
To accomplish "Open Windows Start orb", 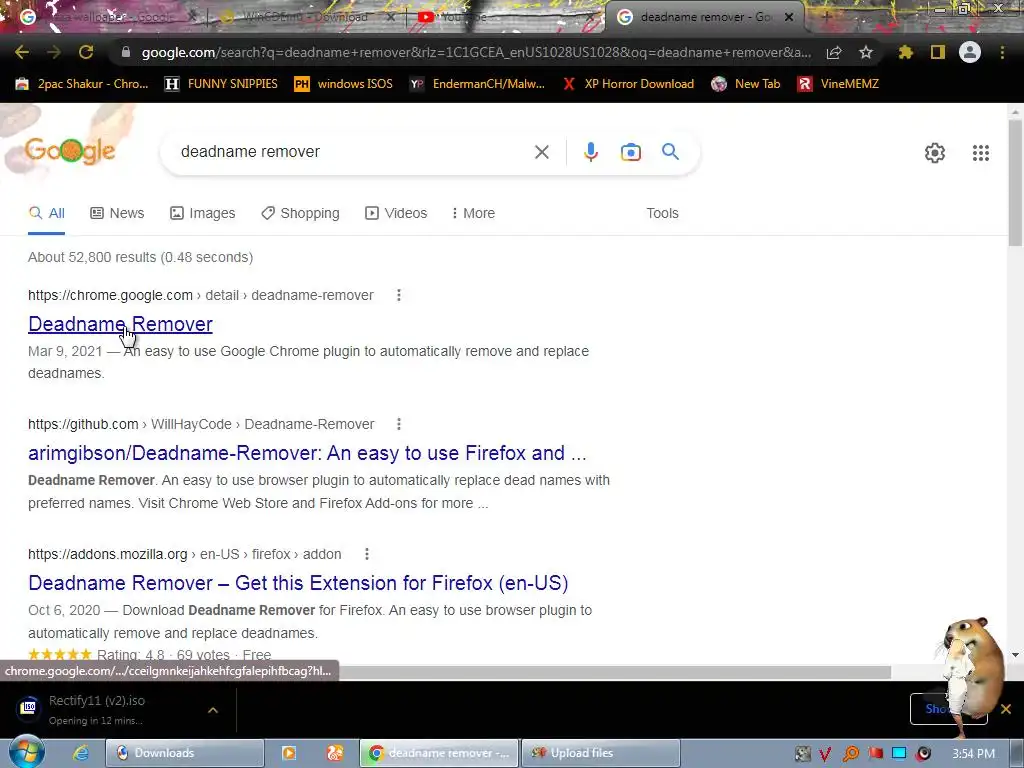I will (x=25, y=752).
